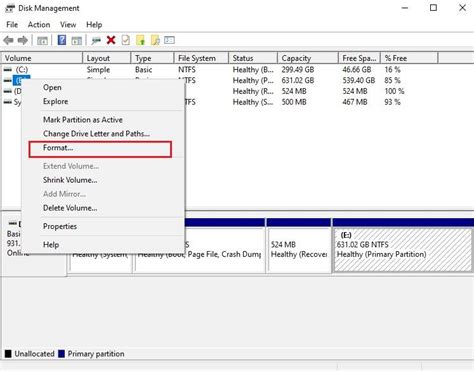474x371 pixels.
Task: Click the 631.02 GB capacity cell
Action: click(x=298, y=80)
